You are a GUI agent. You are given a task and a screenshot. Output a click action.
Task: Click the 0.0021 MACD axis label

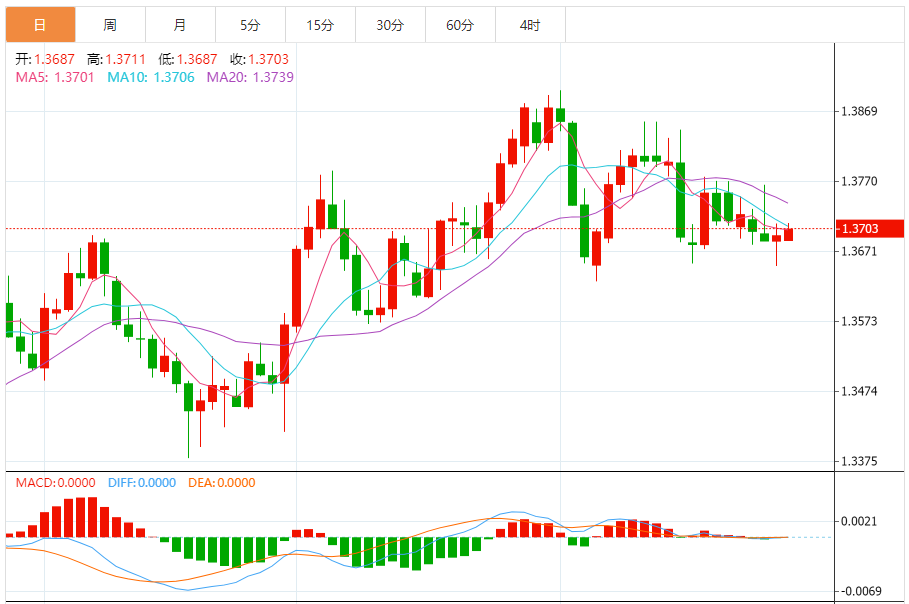pyautogui.click(x=859, y=521)
